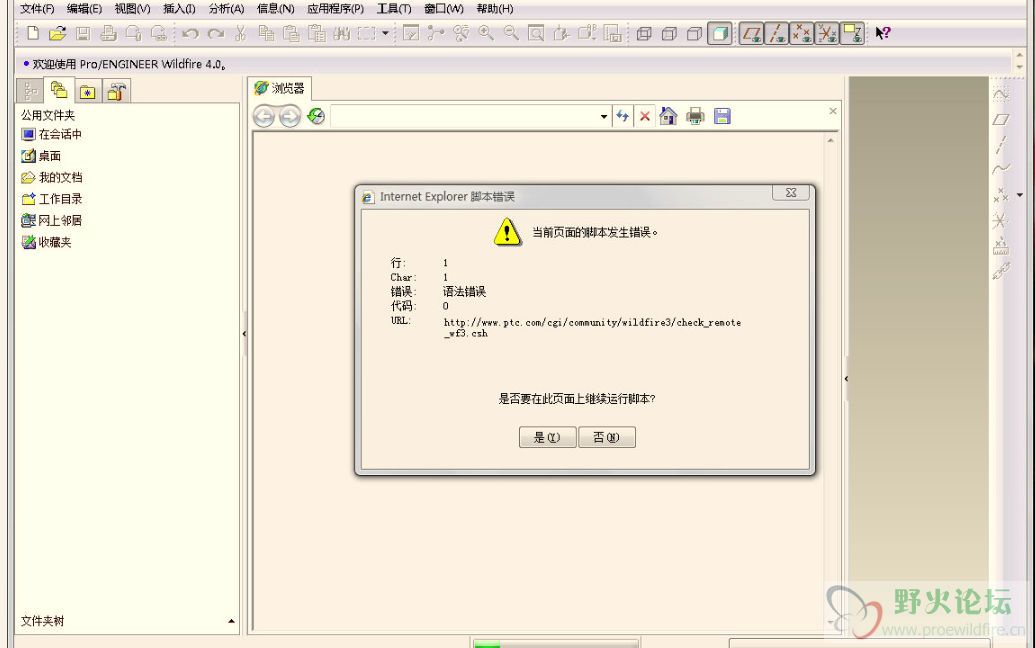1035x648 pixels.
Task: Select No Hidden display mode icon
Action: click(694, 34)
